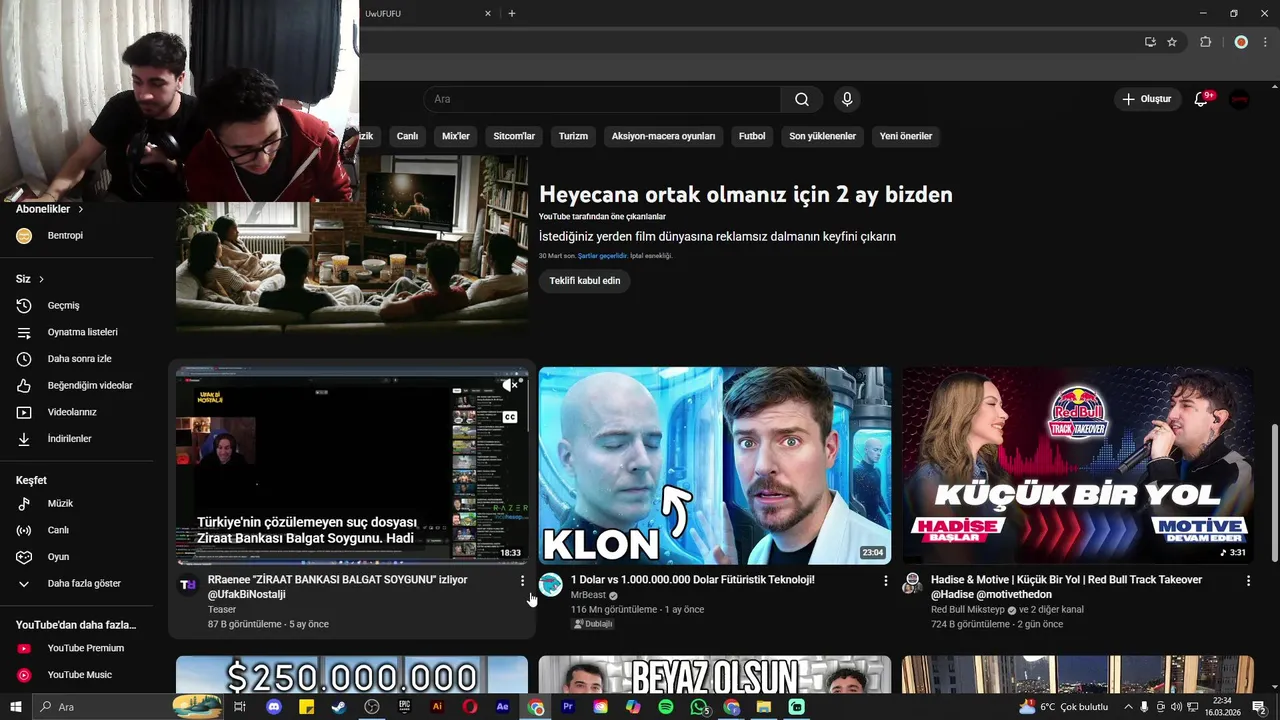Viewport: 1280px width, 720px height.
Task: Open the Küçük Bir Yol thumbnail
Action: click(x=1078, y=465)
